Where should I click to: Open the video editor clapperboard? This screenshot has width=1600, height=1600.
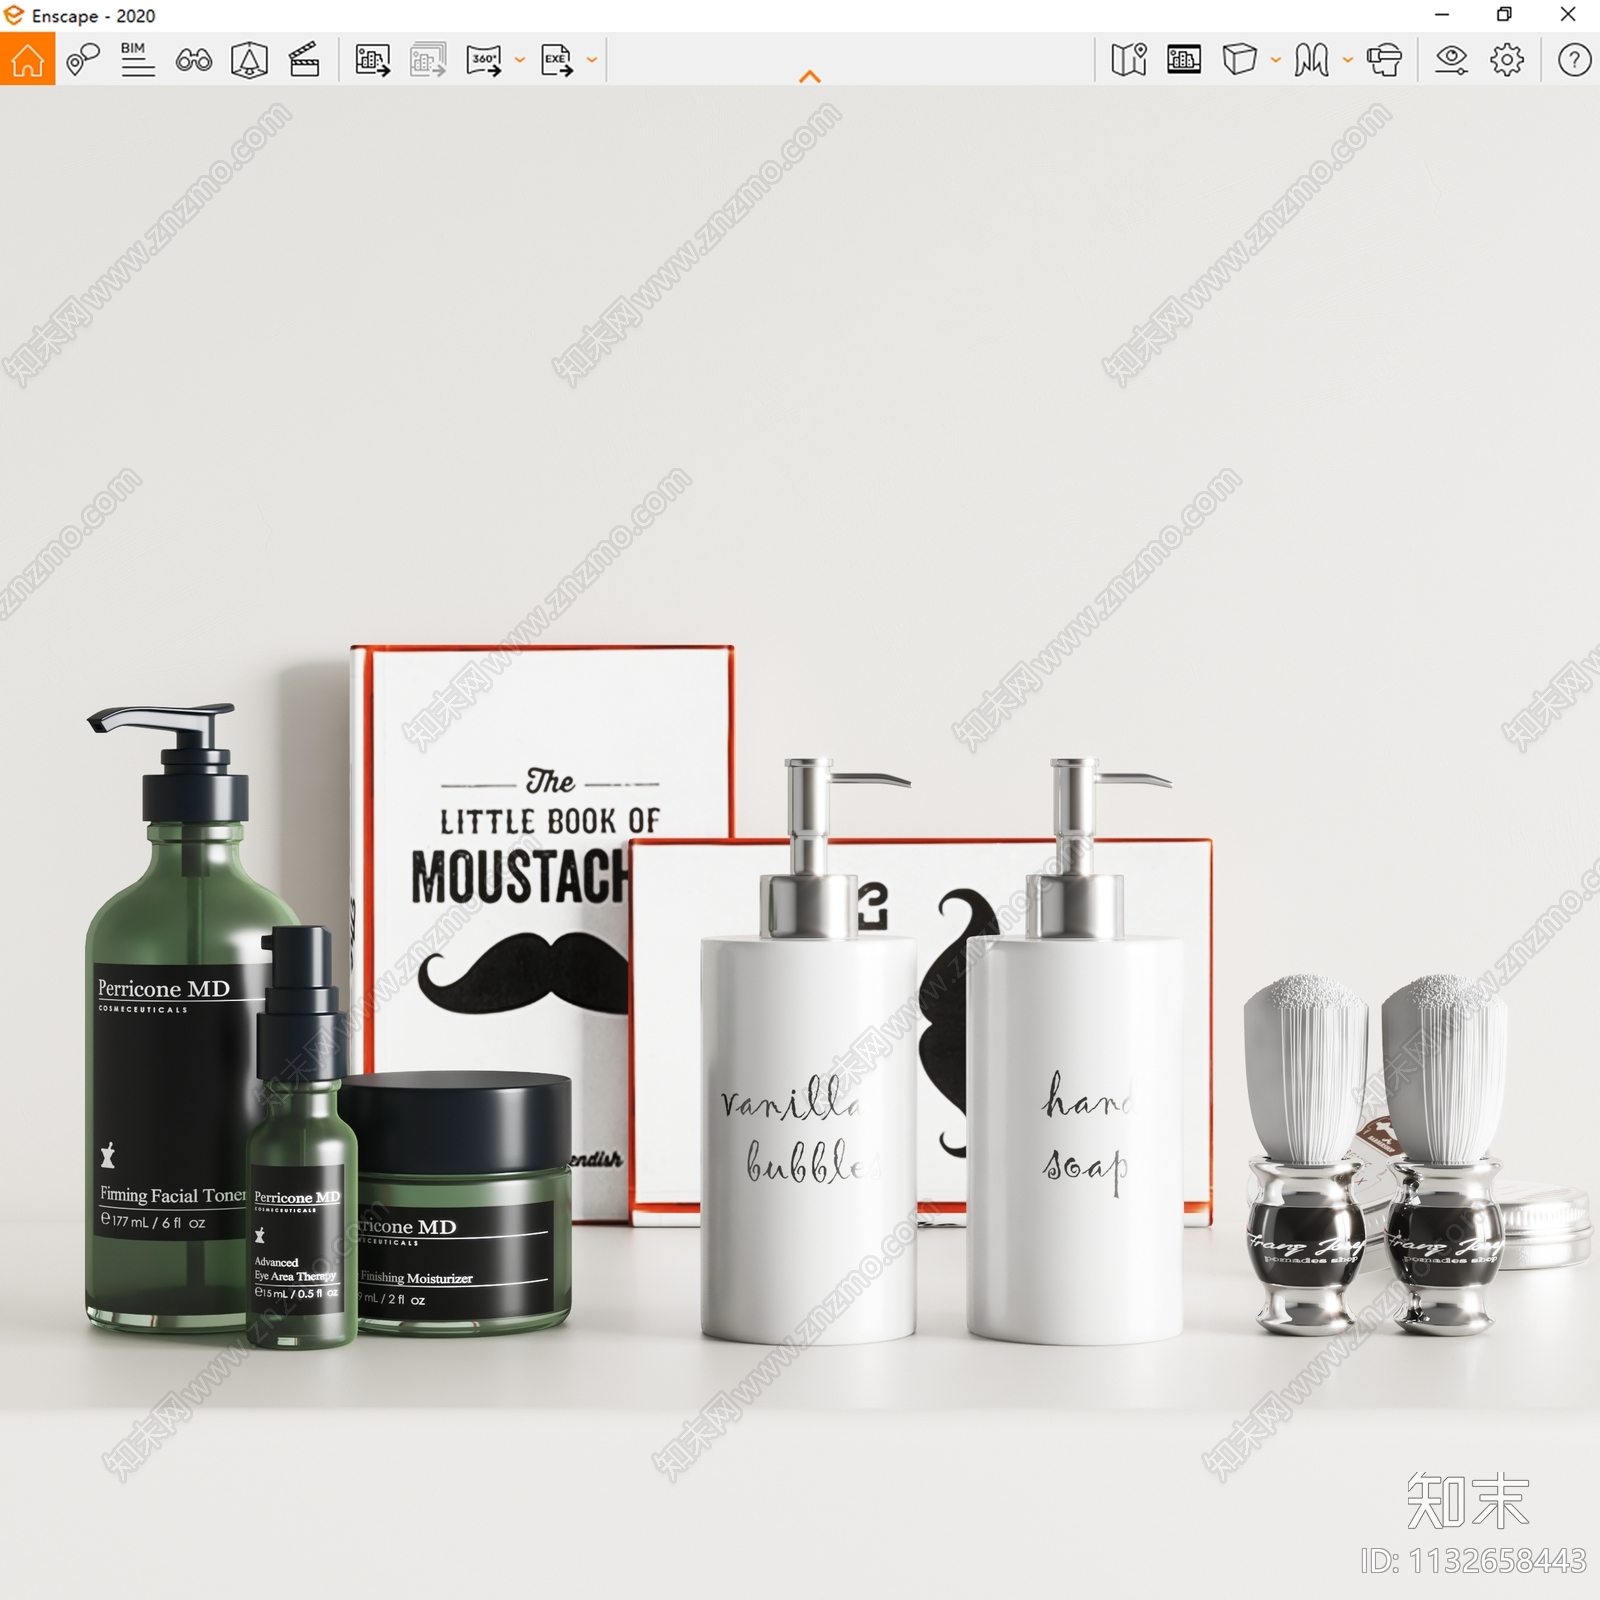(x=304, y=60)
